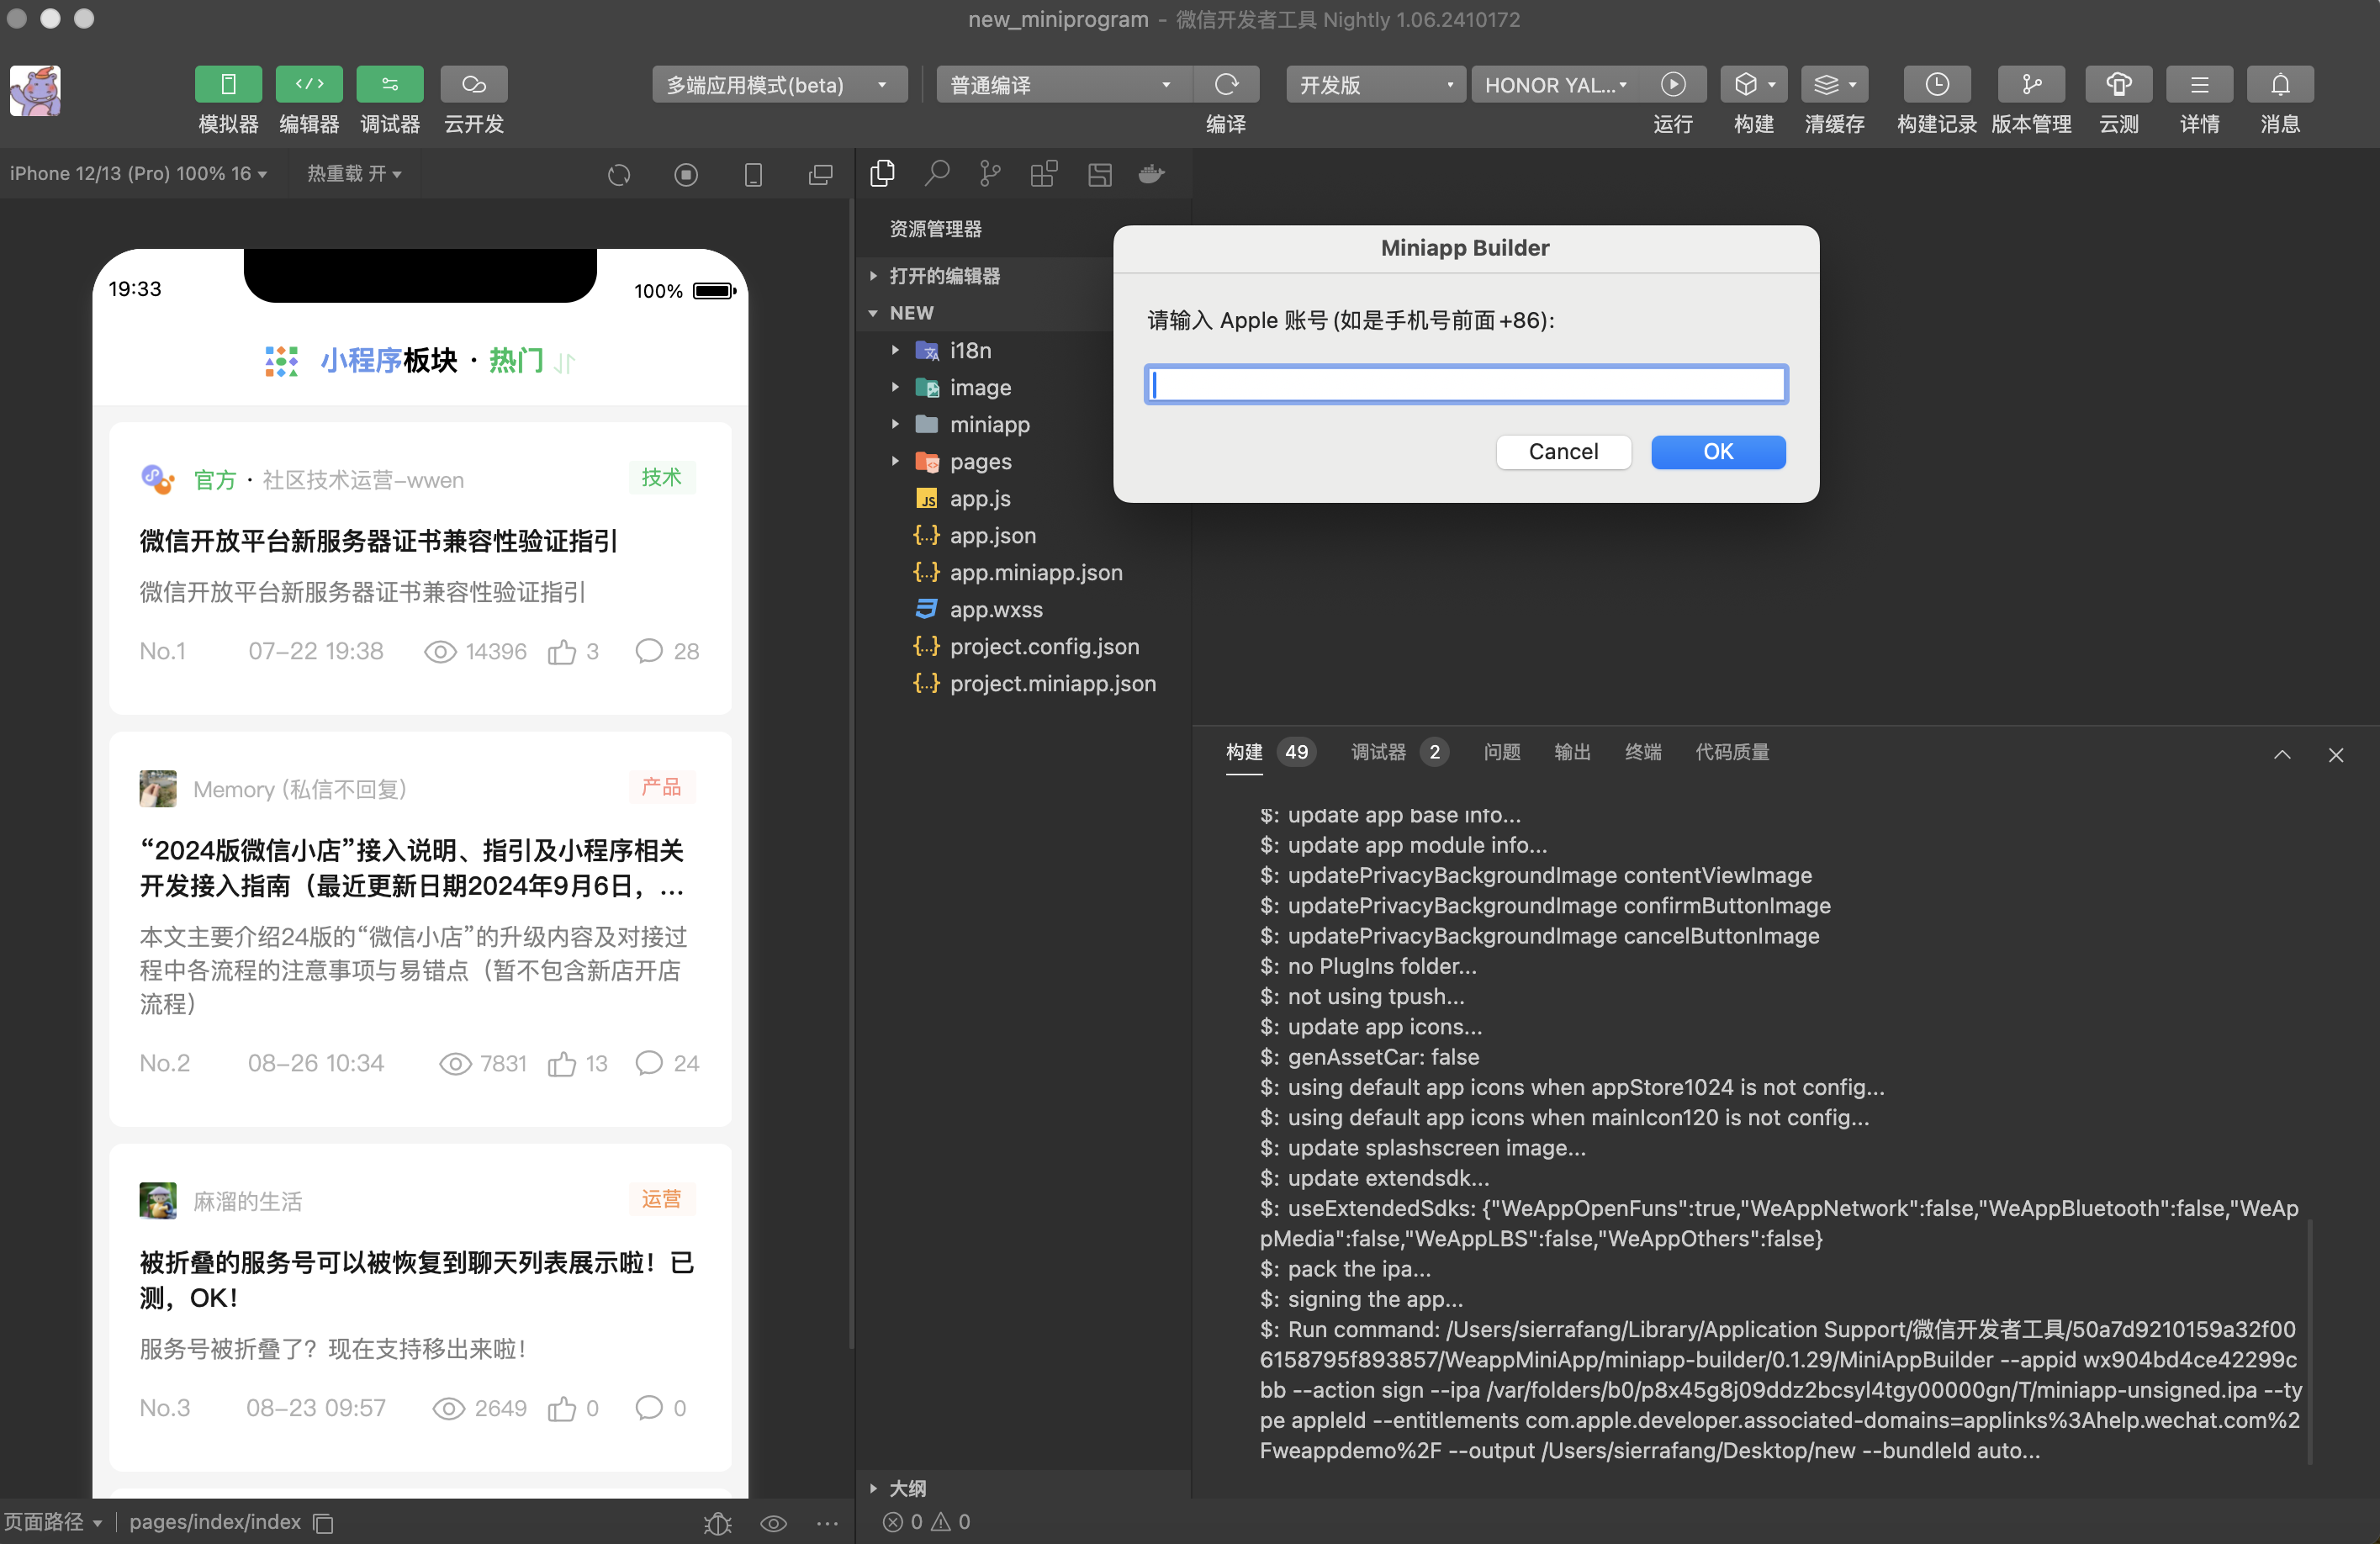Switch to the 问题 problems tab
Screen dimensions: 2380x1544
pos(1502,752)
